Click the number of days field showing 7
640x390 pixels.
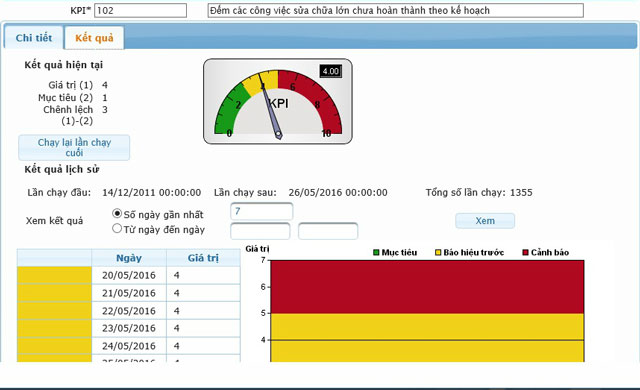tap(262, 211)
